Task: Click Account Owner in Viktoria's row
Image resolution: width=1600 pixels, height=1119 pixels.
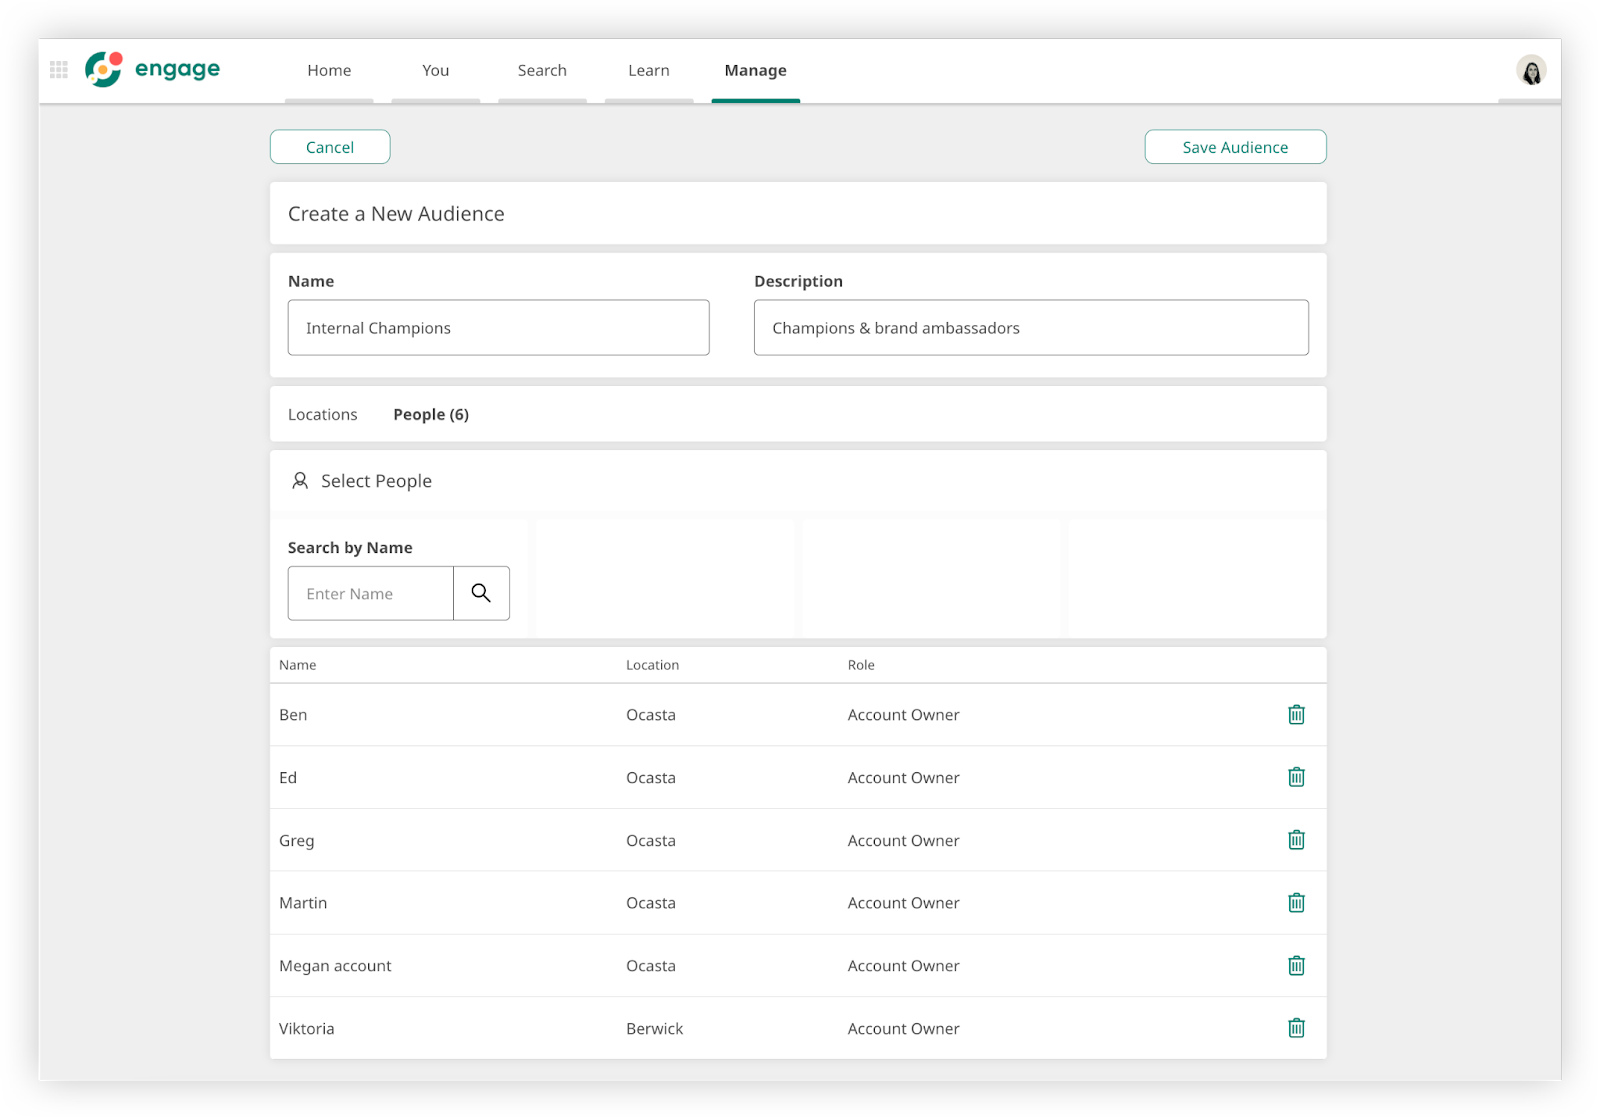Action: [904, 1029]
